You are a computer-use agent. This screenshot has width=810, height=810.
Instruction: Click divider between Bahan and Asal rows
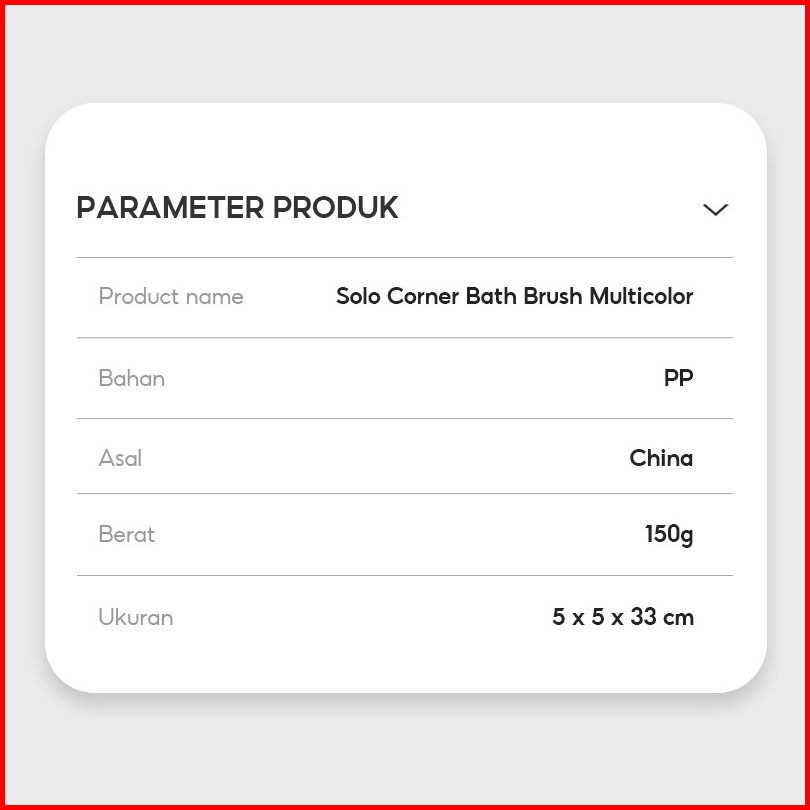tap(404, 418)
